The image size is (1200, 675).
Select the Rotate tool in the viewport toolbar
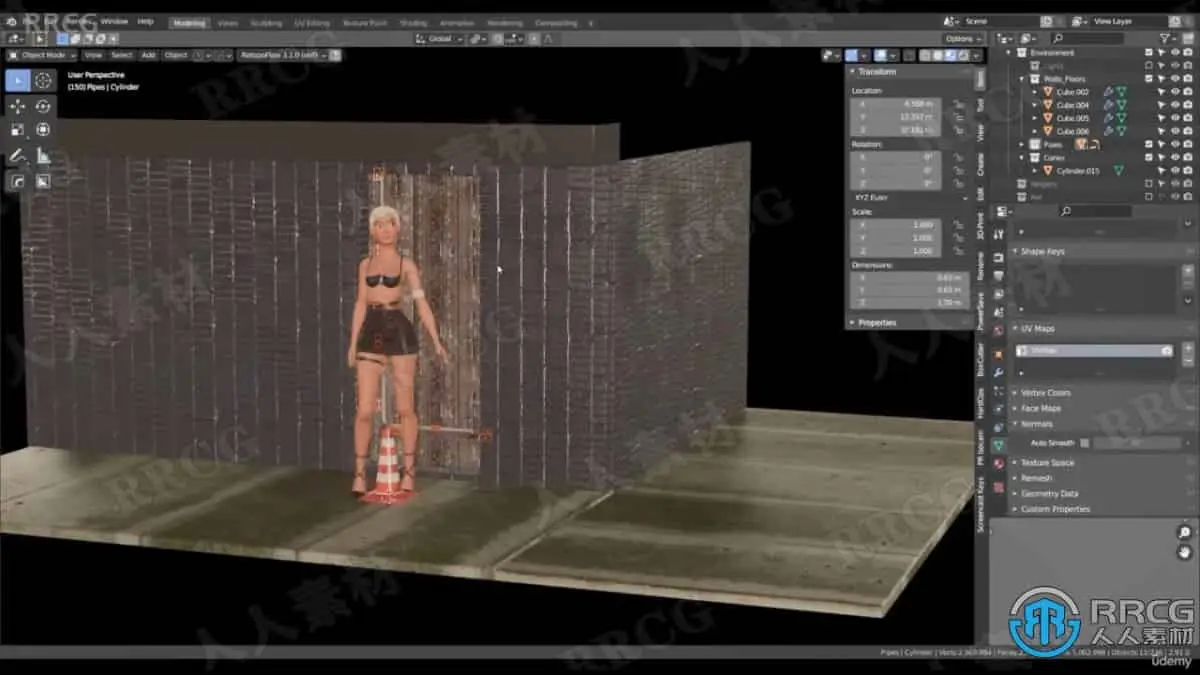43,106
